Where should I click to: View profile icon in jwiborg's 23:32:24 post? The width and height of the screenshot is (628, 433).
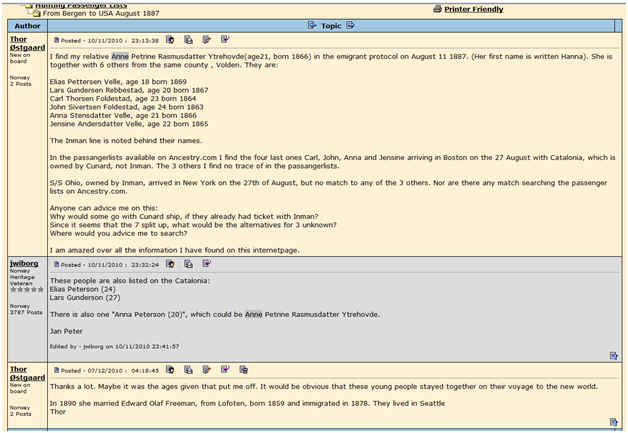click(x=170, y=264)
